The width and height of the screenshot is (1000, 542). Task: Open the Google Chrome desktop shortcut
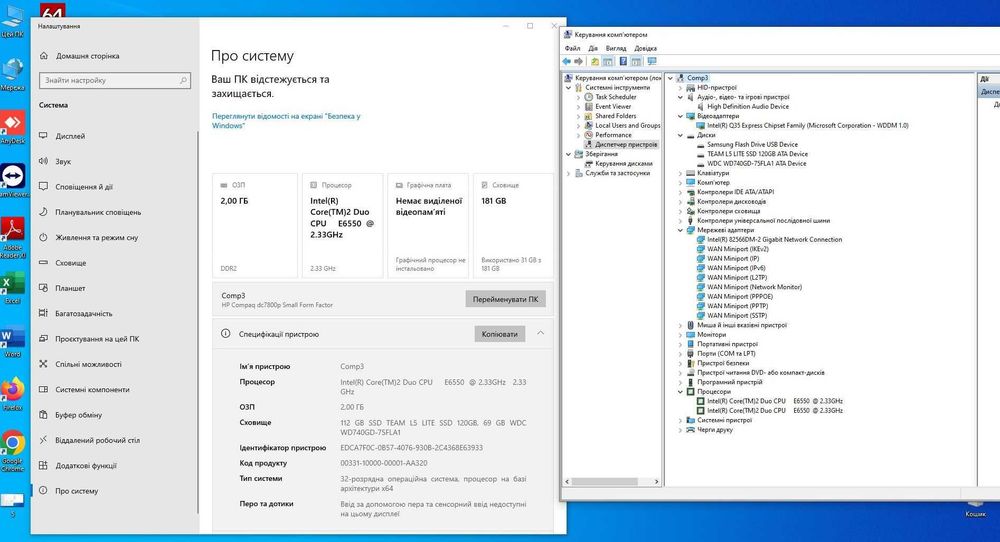(x=13, y=451)
